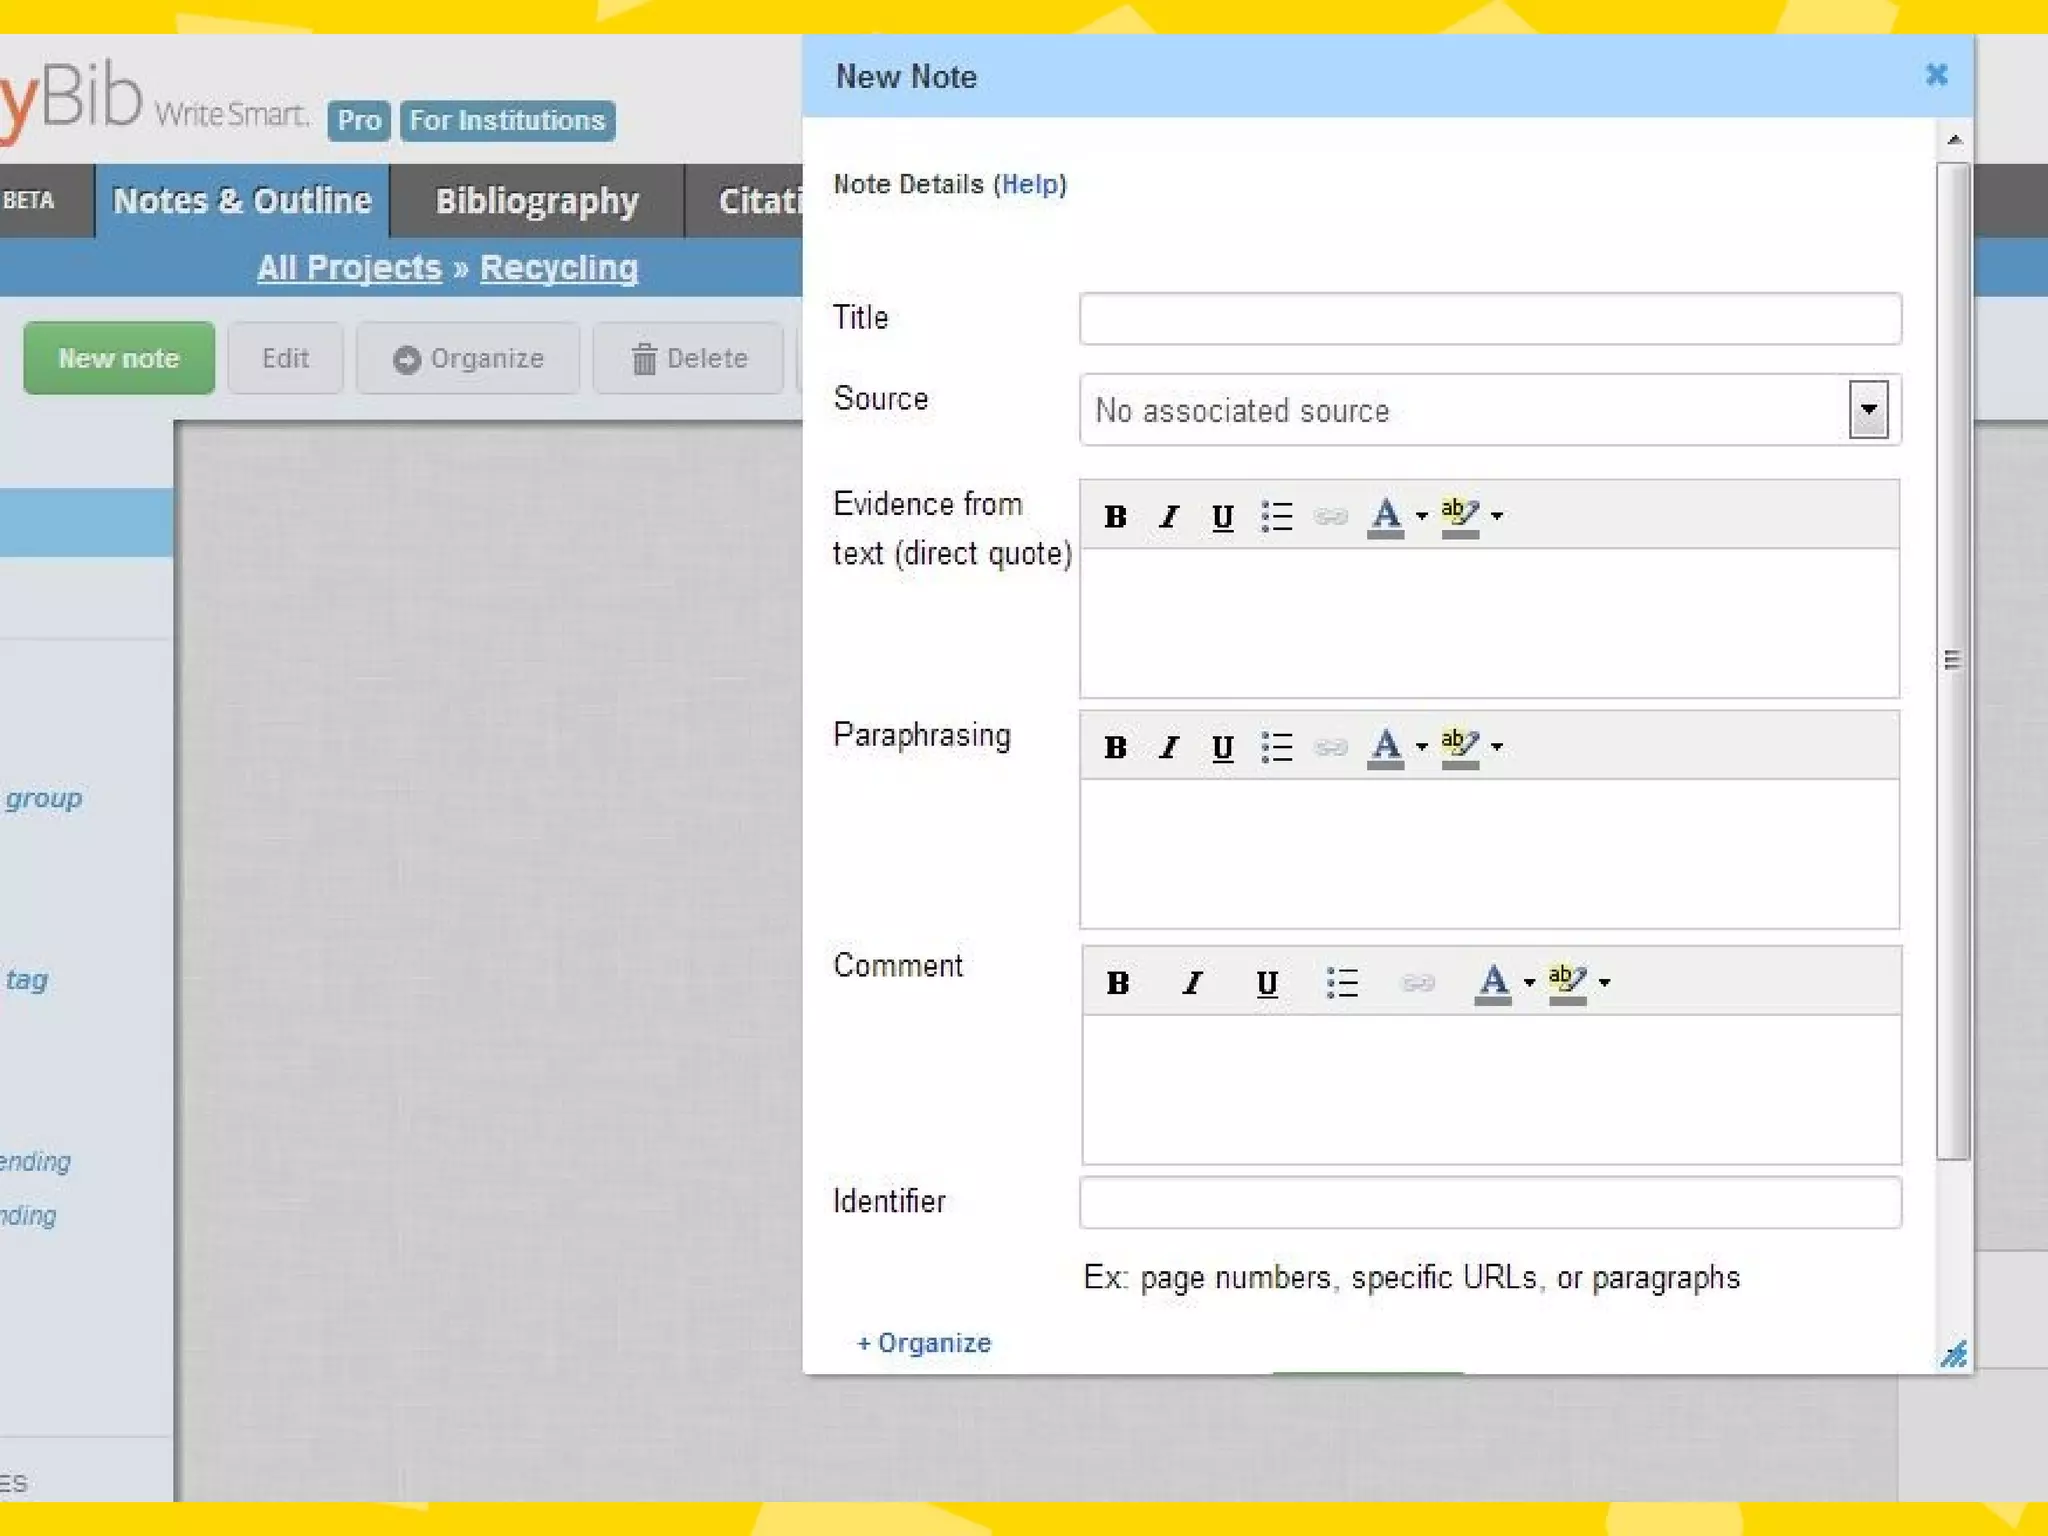The width and height of the screenshot is (2048, 1536).
Task: Toggle Underline in Comment editor
Action: coord(1266,982)
